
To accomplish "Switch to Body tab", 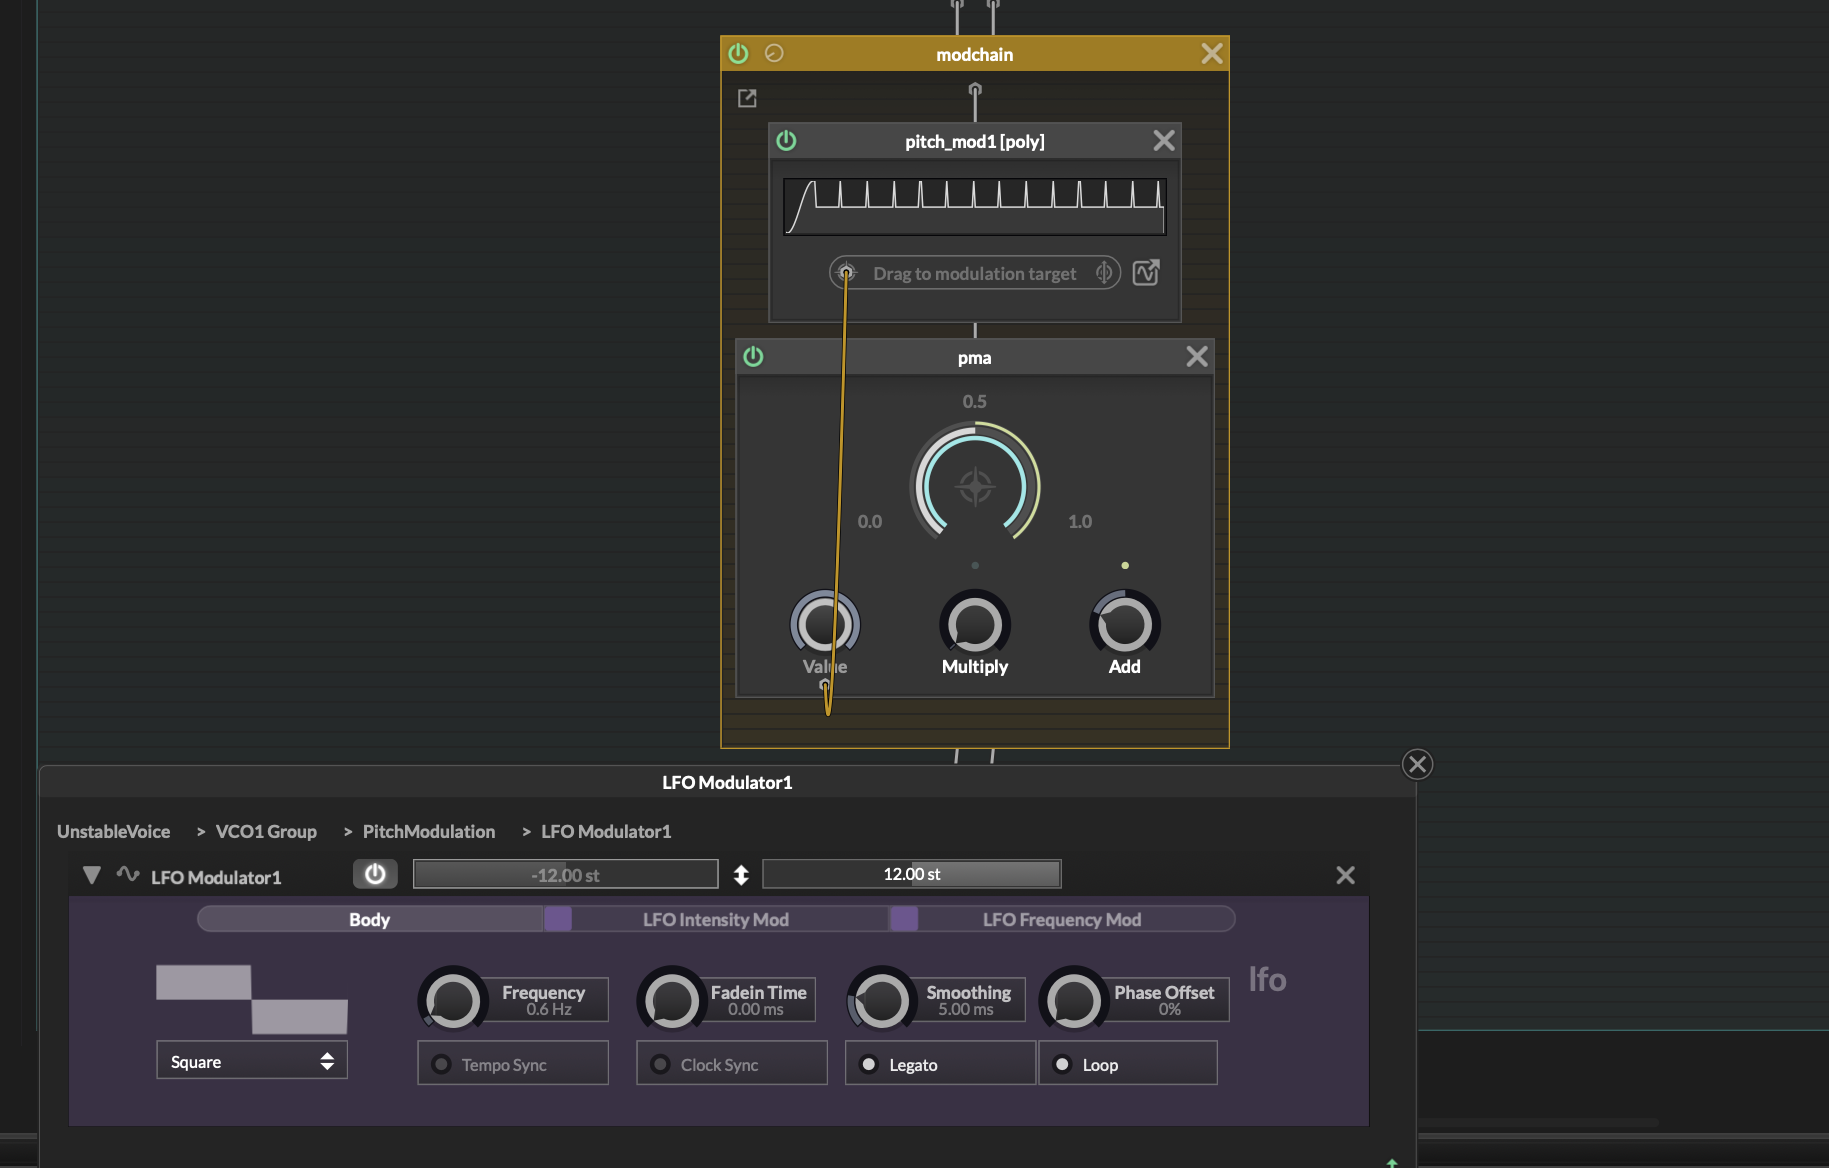I will [x=370, y=920].
